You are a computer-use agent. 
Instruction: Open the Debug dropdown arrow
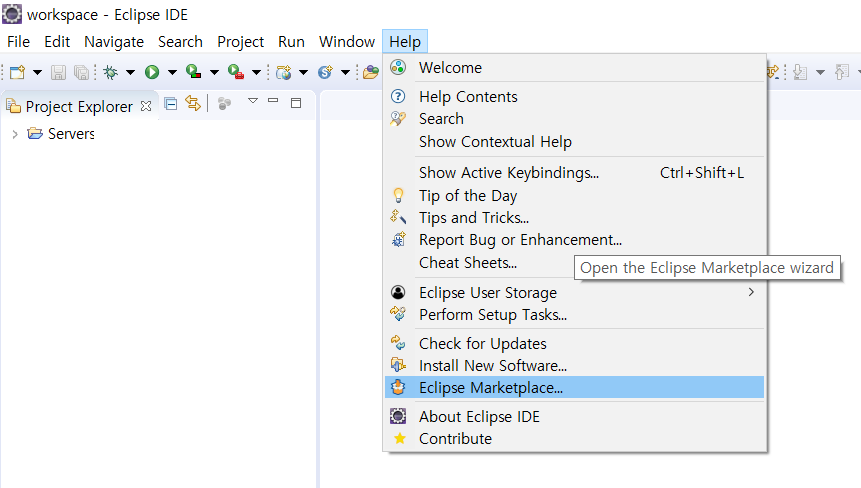(130, 72)
